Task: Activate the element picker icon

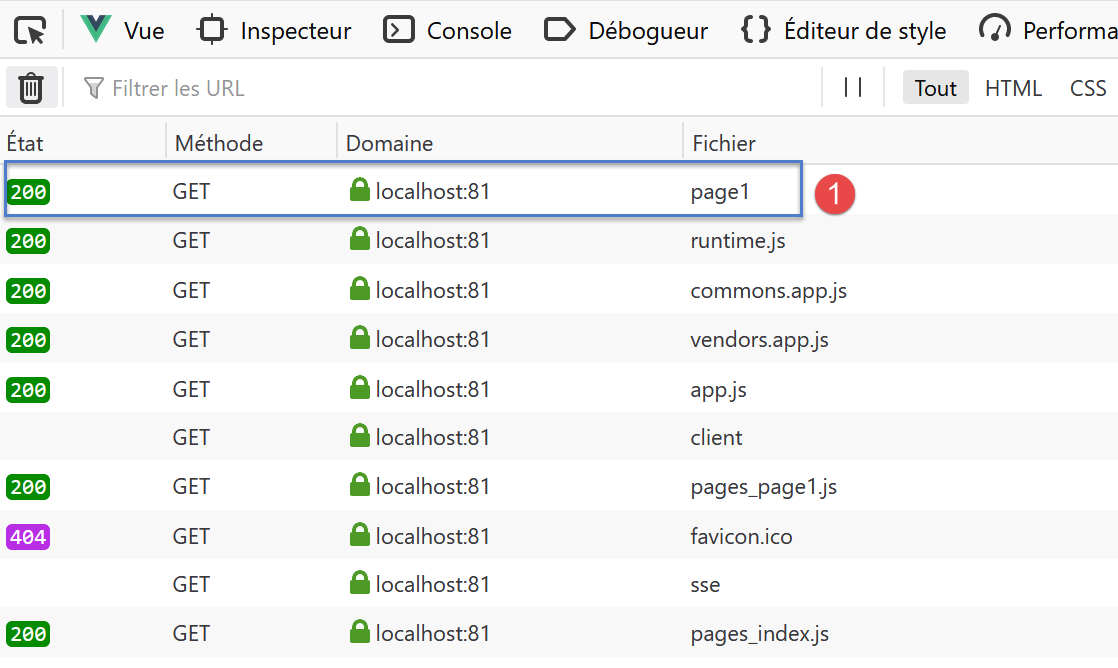Action: pos(30,30)
